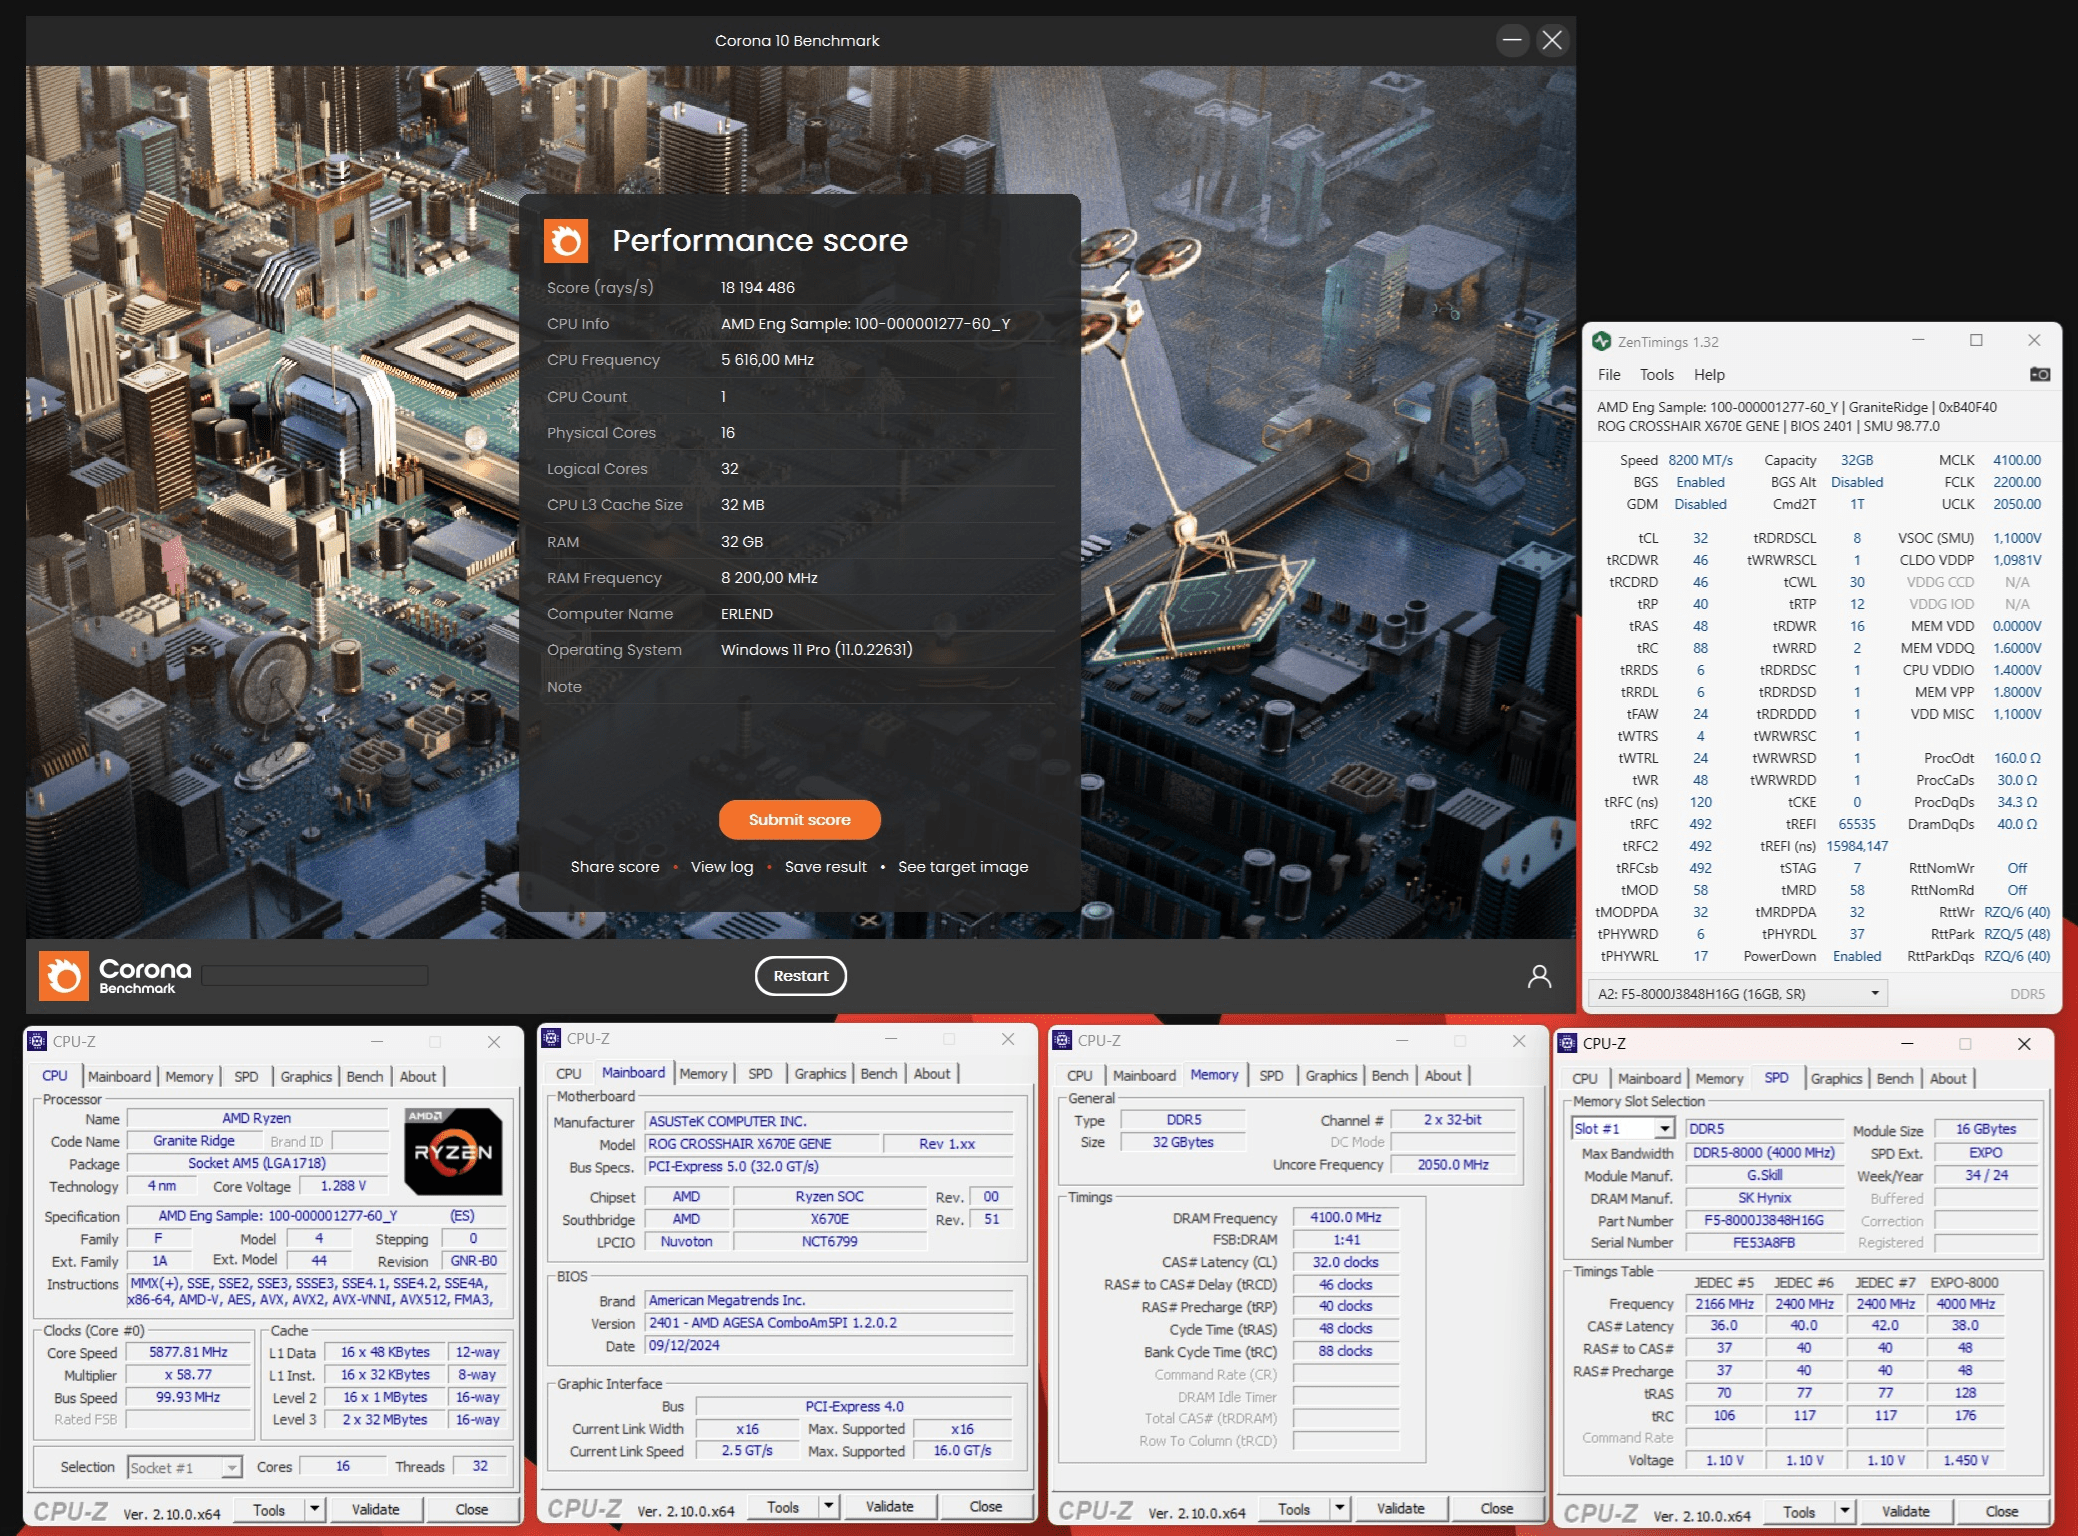This screenshot has width=2078, height=1536.
Task: Click Validate in CPU-Z CPU window
Action: (375, 1509)
